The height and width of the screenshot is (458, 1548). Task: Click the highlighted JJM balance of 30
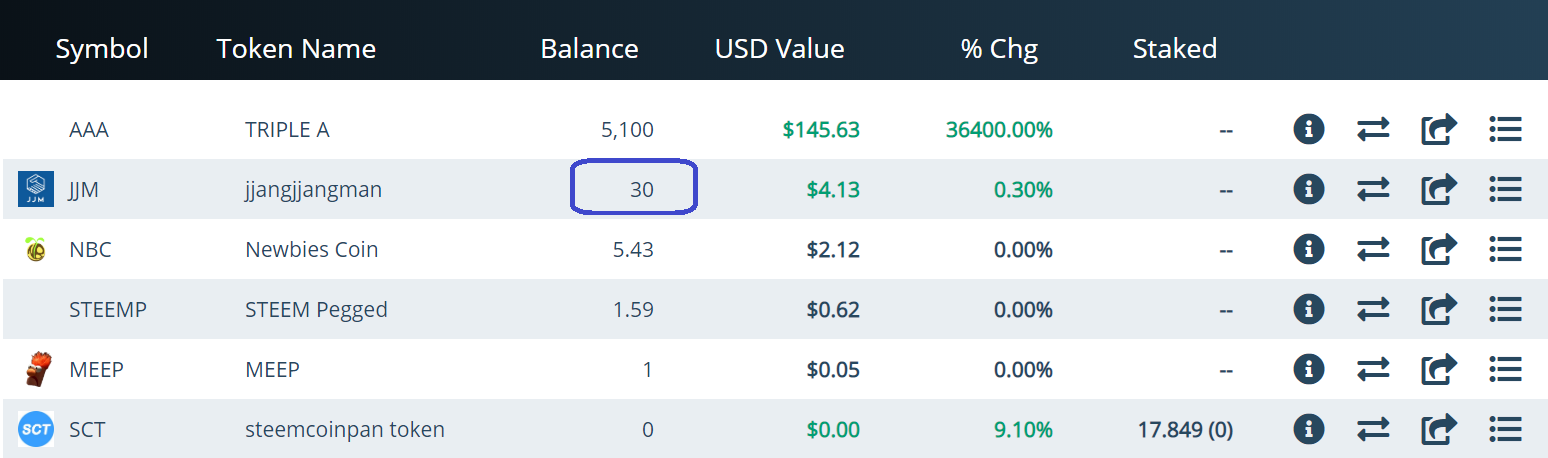coord(641,189)
